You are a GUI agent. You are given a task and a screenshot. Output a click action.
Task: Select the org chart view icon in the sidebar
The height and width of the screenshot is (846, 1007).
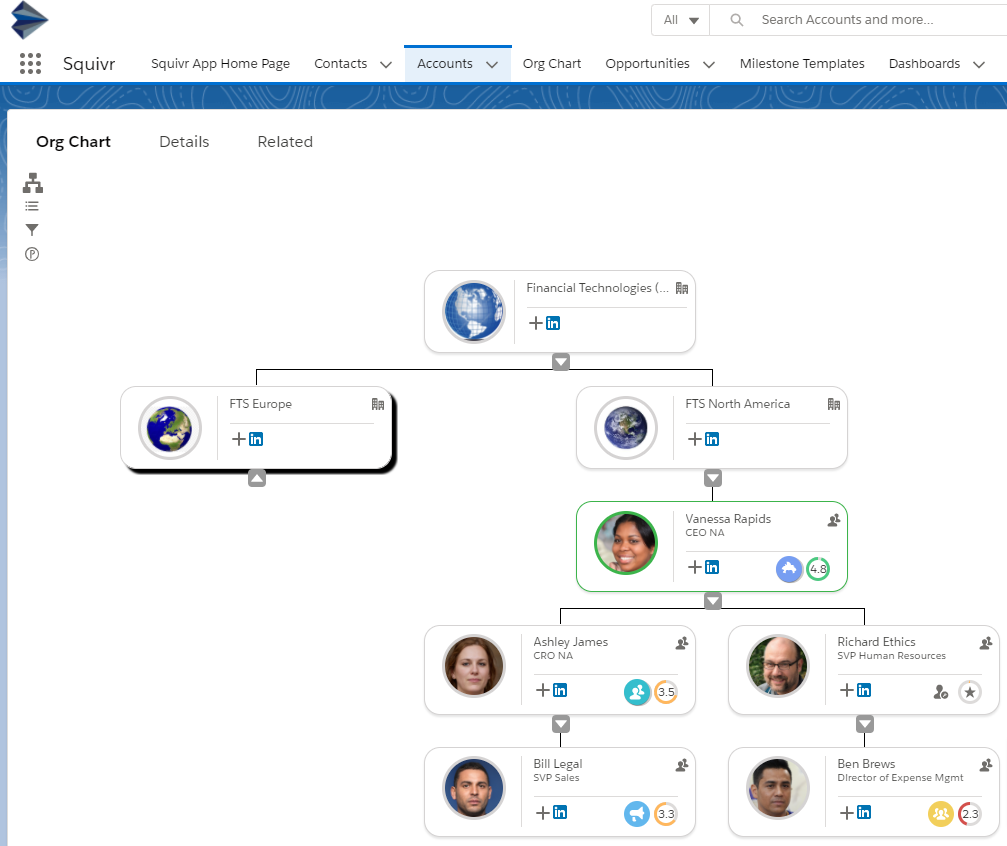tap(31, 183)
